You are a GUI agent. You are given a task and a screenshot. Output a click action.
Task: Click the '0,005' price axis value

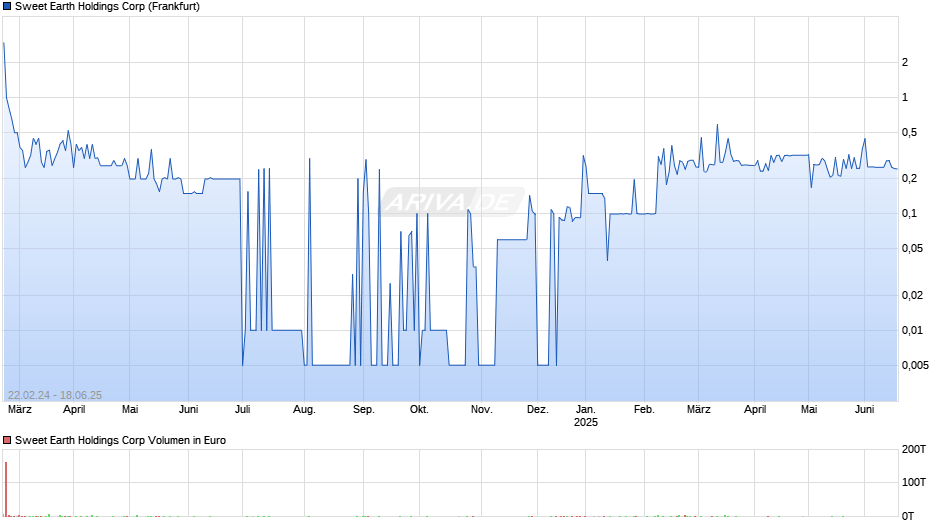[915, 365]
